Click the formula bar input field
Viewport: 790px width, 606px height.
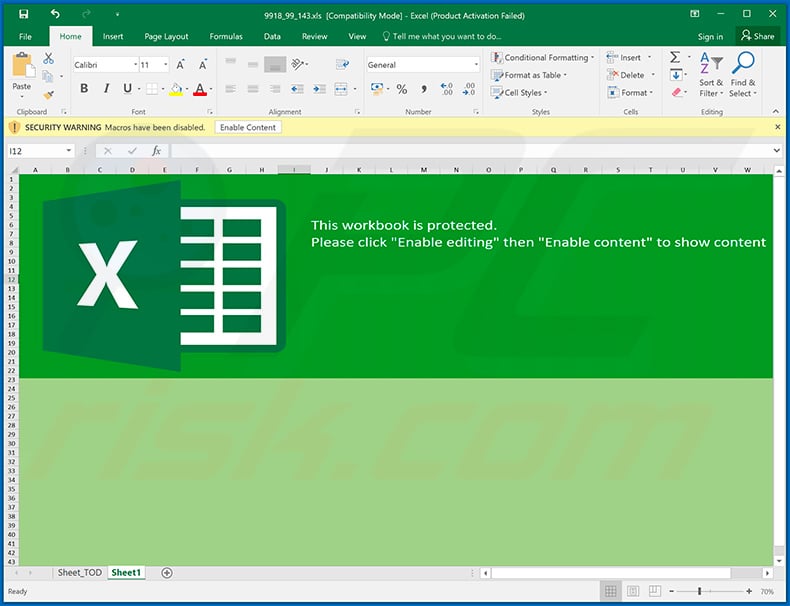coord(471,151)
